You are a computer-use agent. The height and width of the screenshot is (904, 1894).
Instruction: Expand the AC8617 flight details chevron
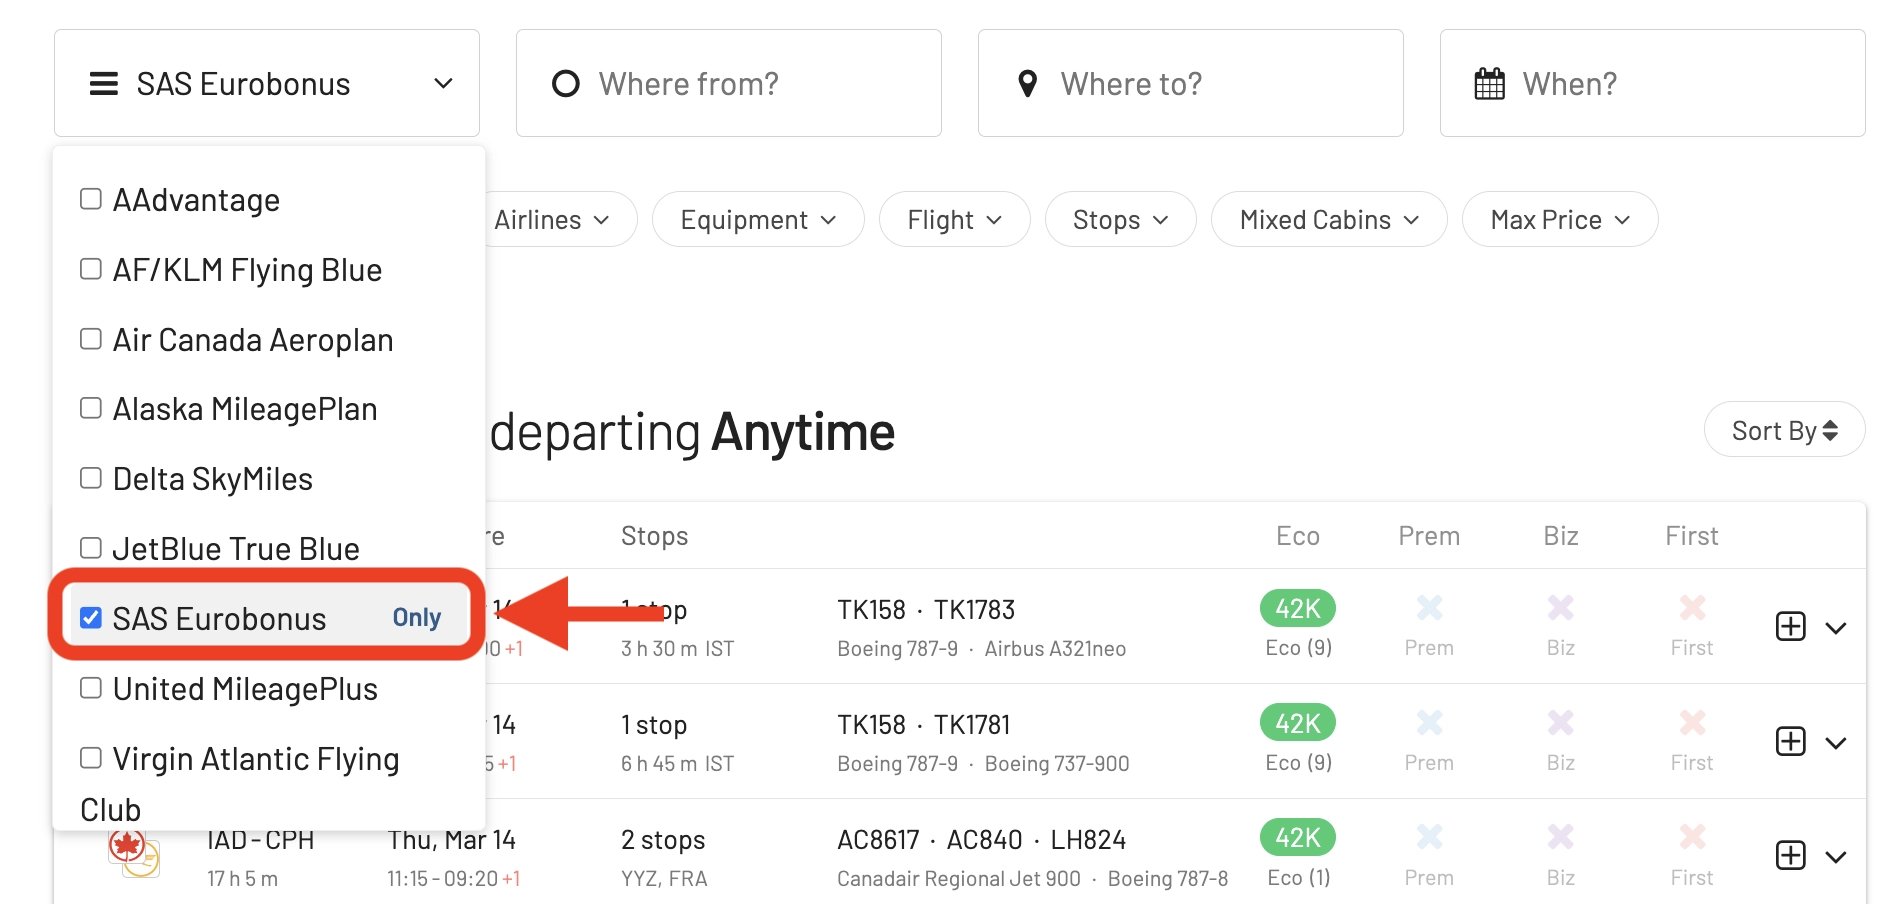(x=1835, y=856)
